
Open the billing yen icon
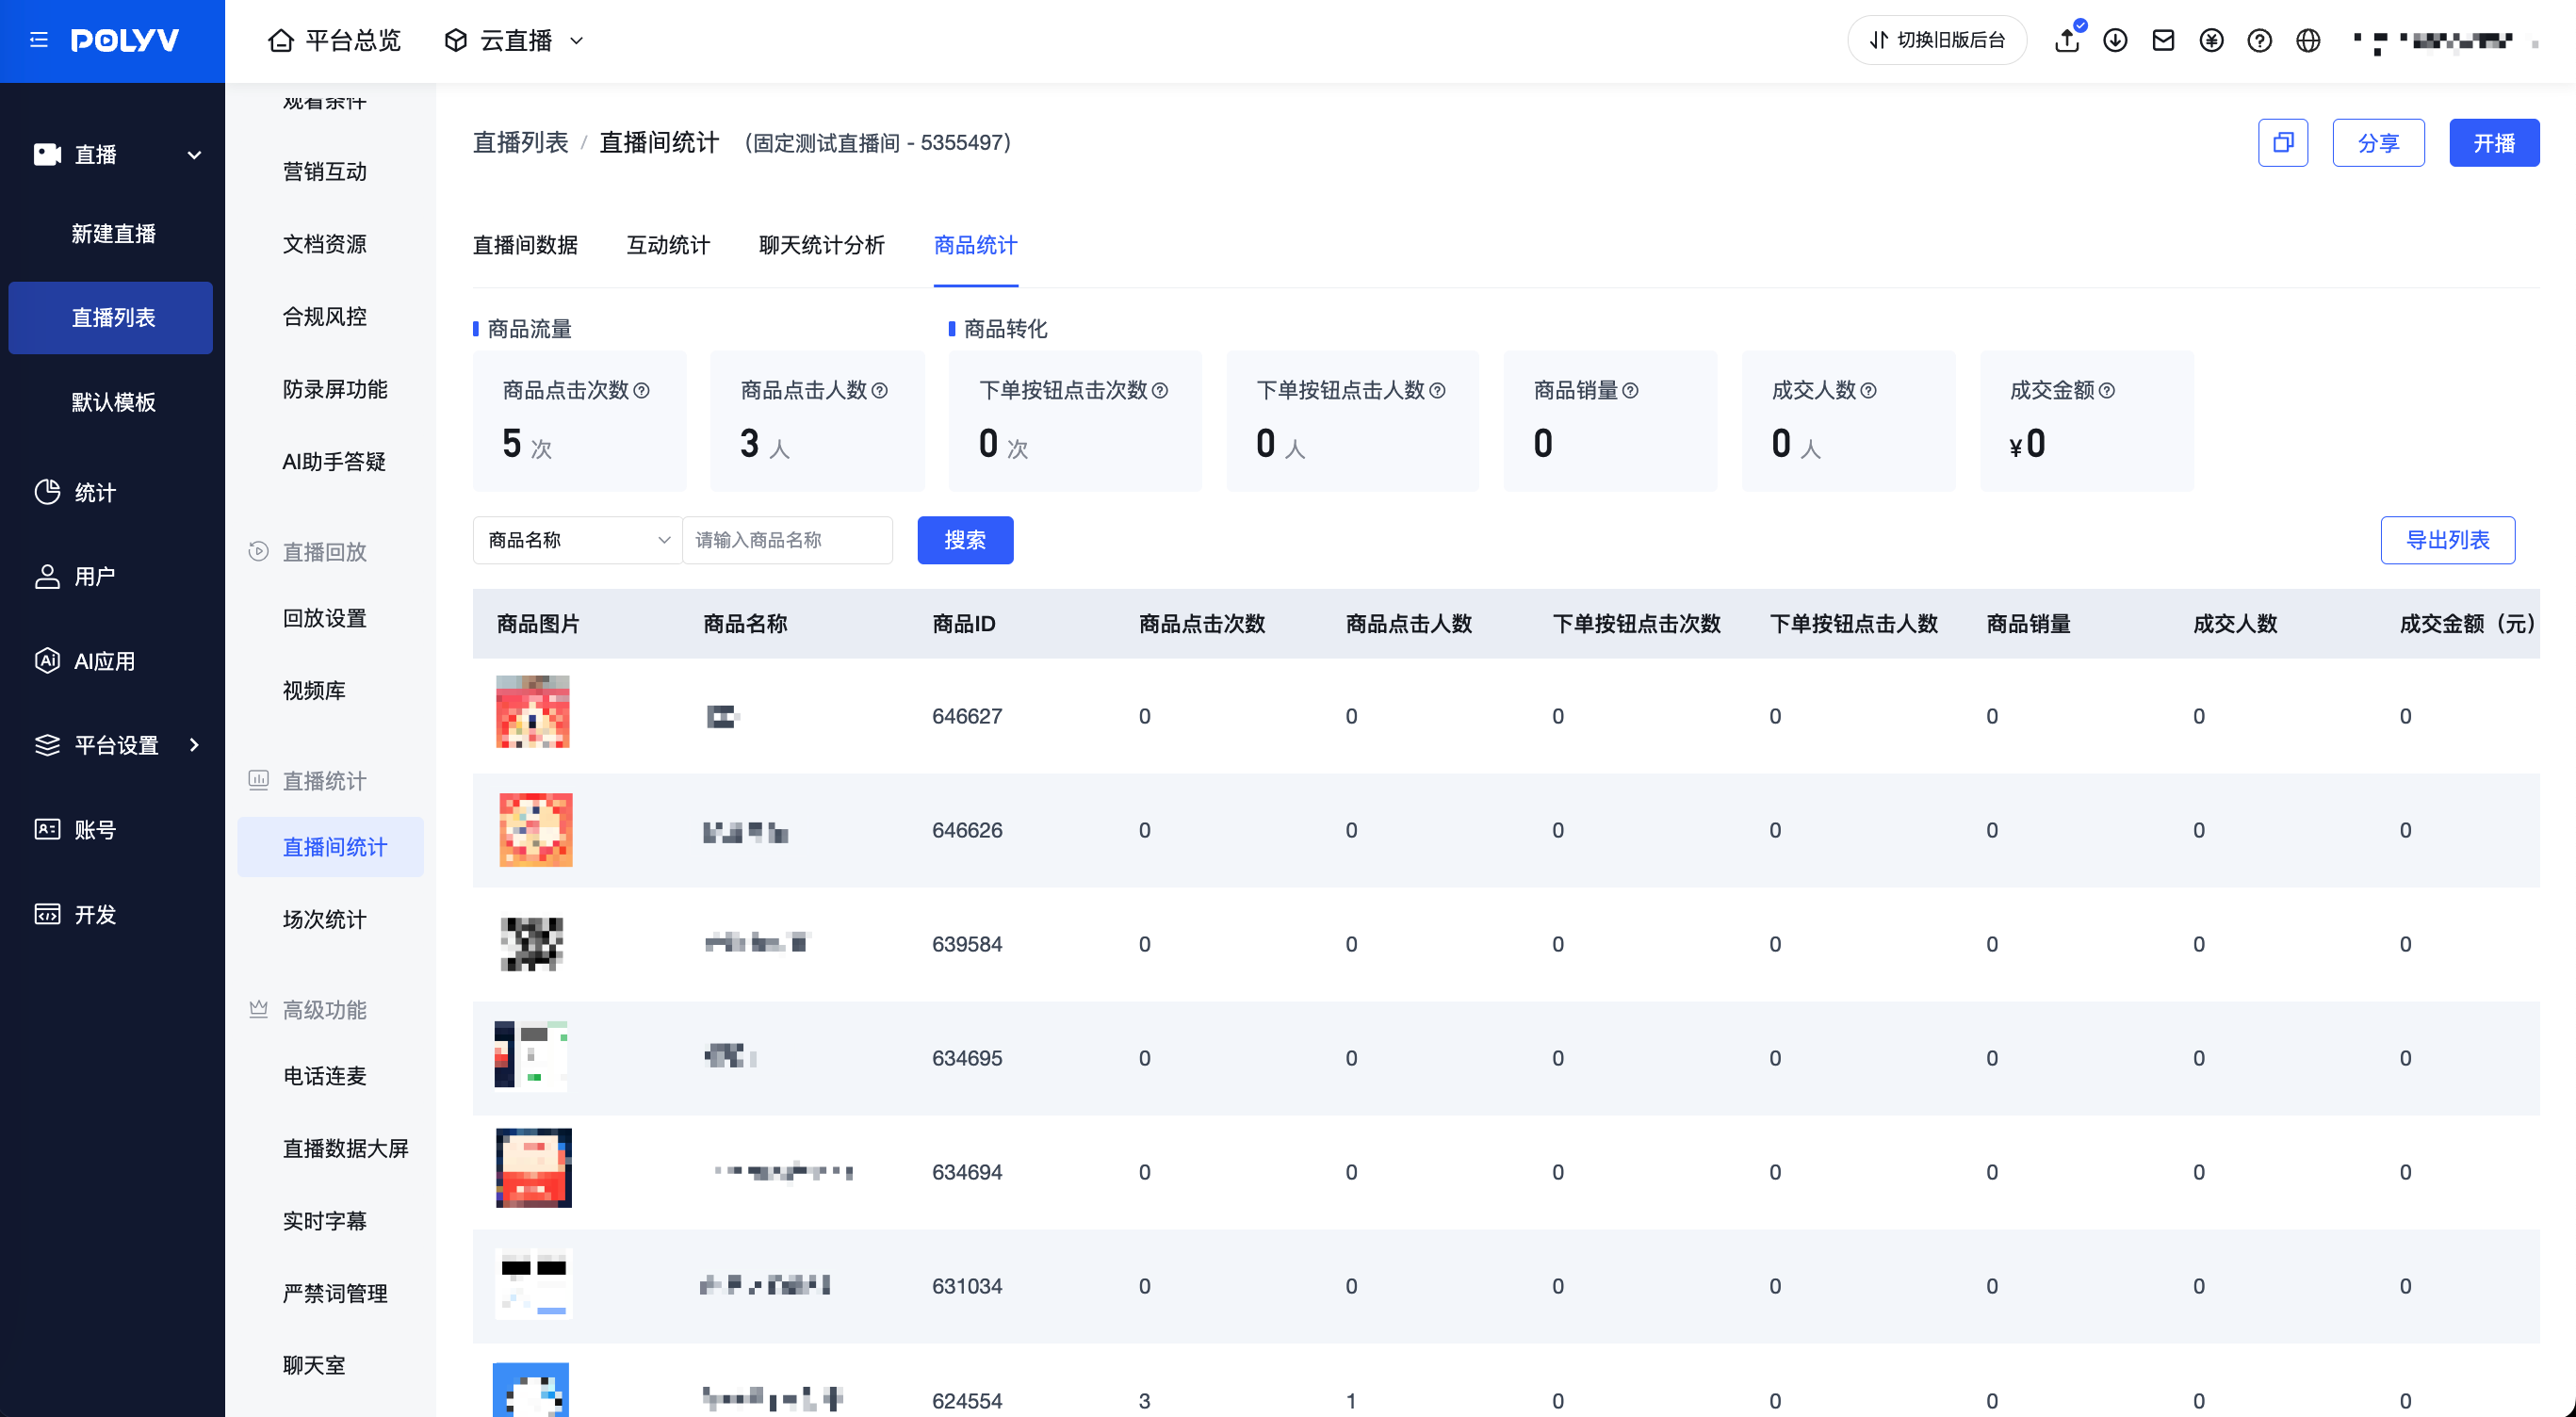2211,40
